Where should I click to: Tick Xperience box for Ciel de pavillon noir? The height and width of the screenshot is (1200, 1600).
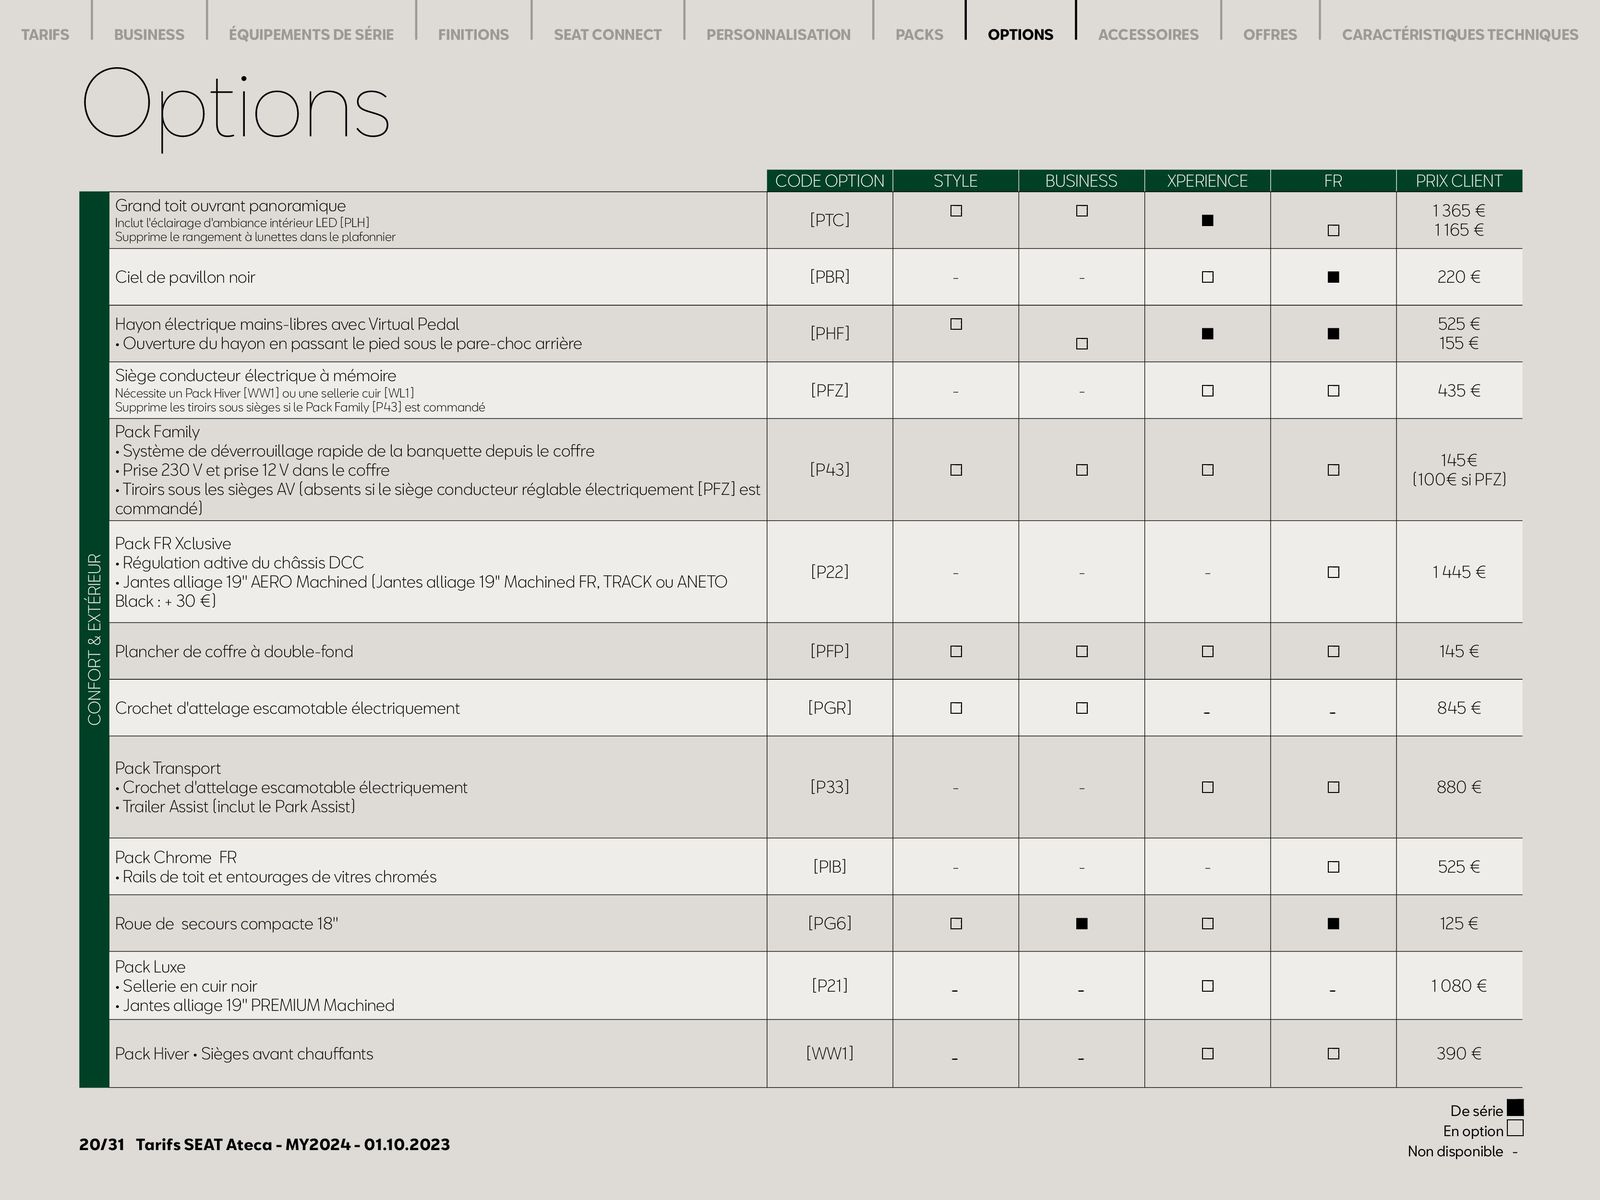click(x=1207, y=277)
